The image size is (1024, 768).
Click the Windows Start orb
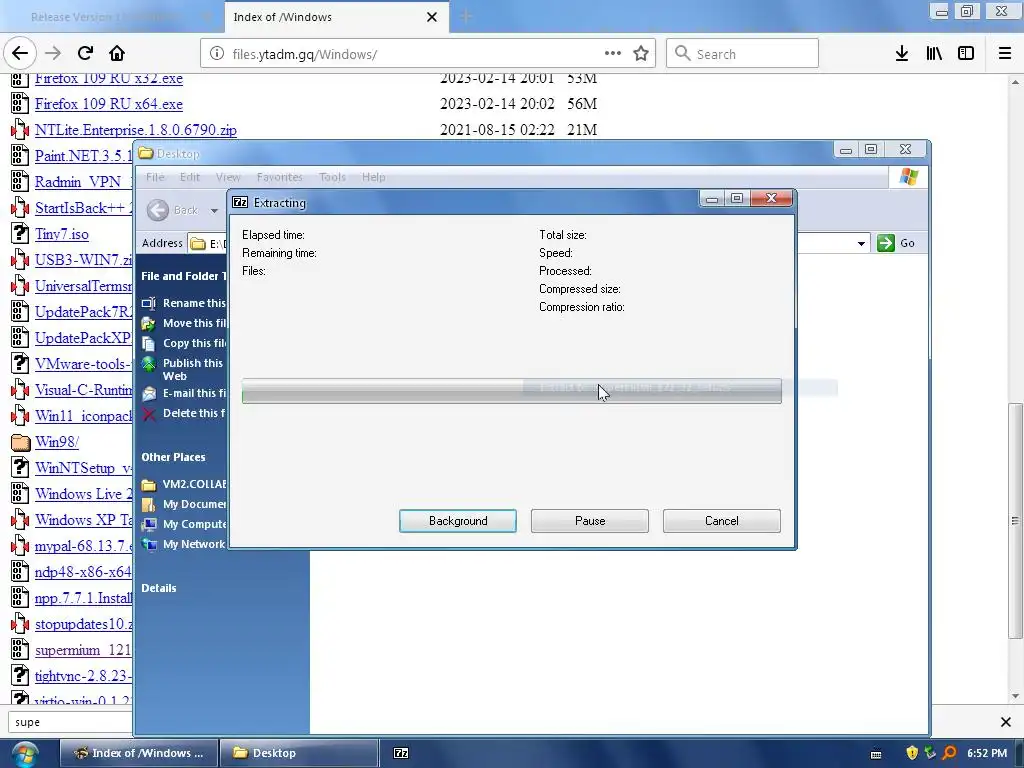point(25,754)
